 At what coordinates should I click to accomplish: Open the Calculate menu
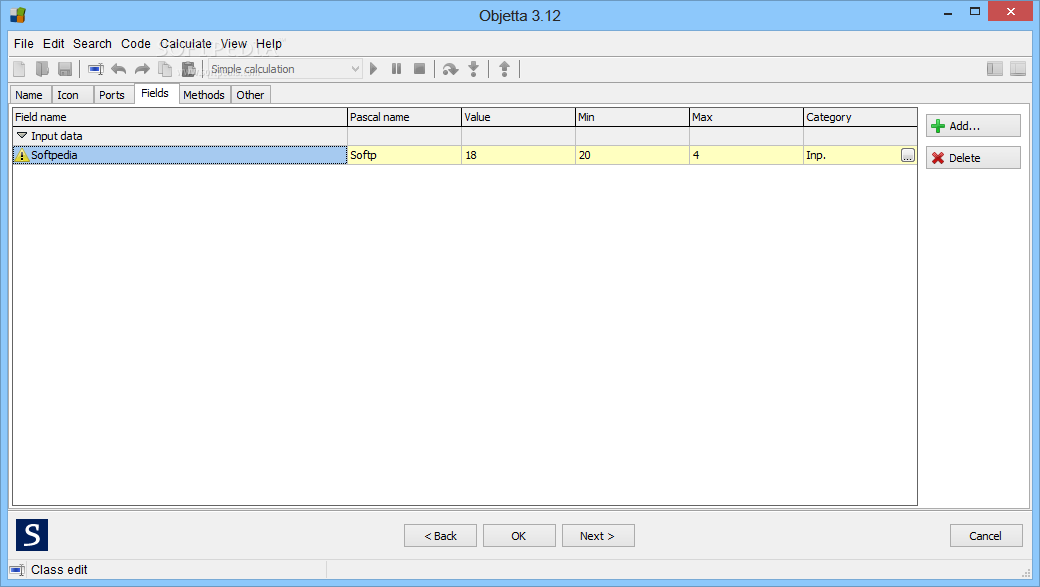coord(186,44)
